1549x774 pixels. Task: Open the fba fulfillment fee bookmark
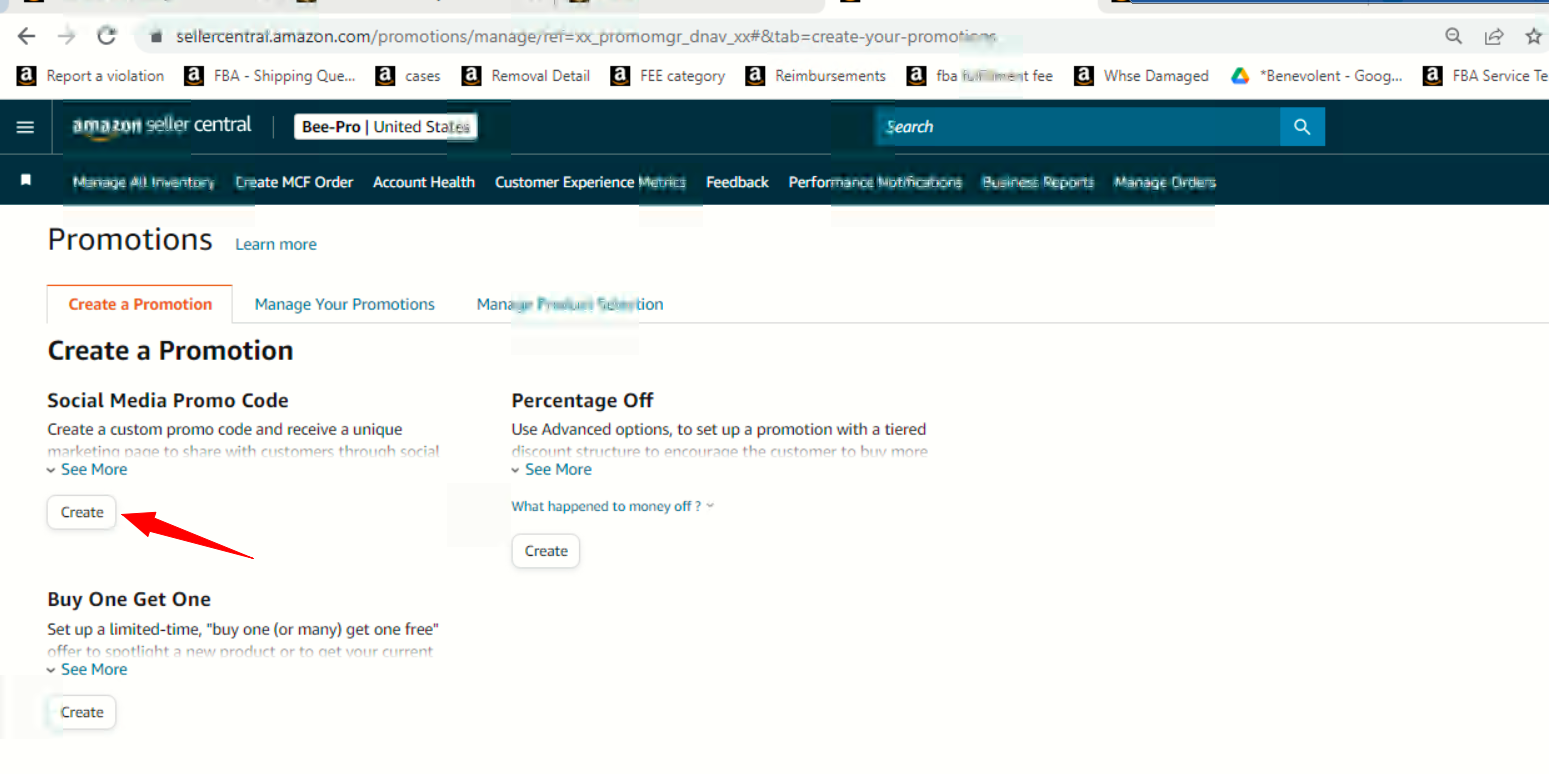(x=980, y=76)
